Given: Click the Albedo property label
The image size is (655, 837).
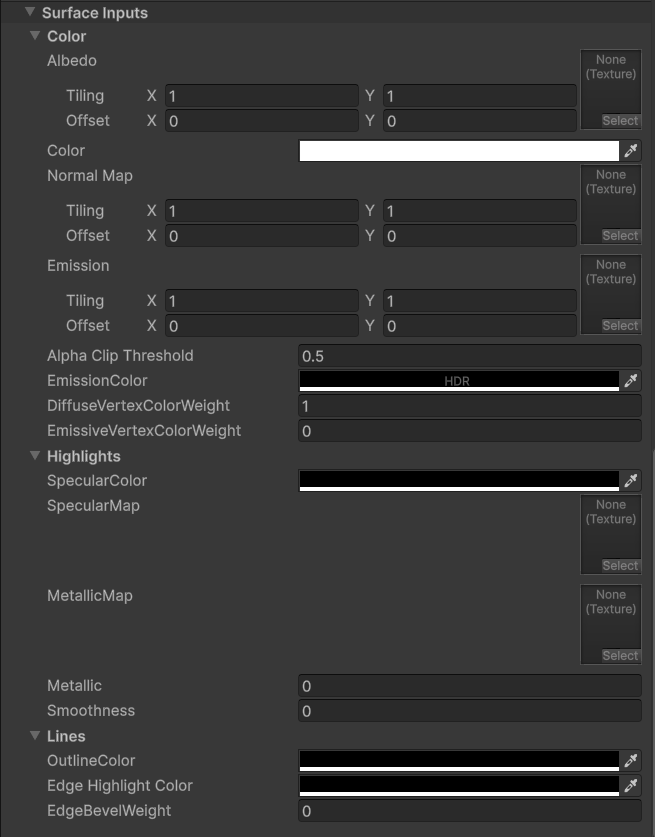Looking at the screenshot, I should pos(72,61).
